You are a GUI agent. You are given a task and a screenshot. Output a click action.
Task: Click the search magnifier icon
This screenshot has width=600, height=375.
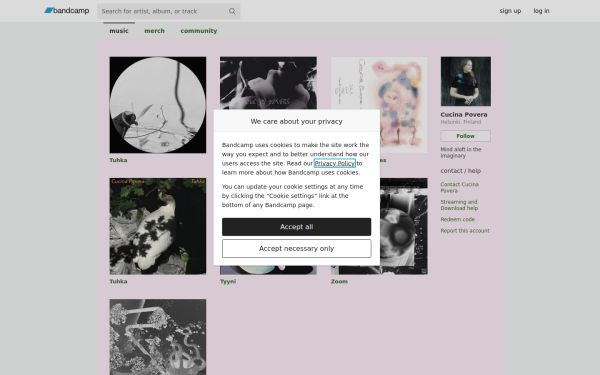232,11
